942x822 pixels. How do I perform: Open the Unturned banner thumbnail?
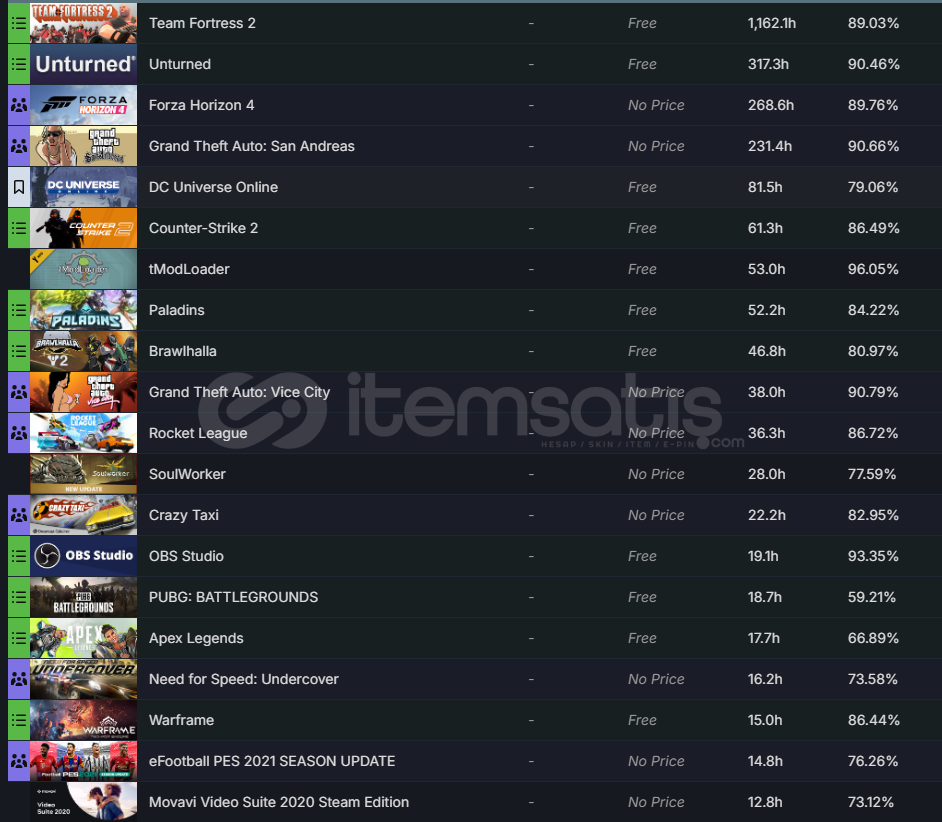[x=84, y=64]
